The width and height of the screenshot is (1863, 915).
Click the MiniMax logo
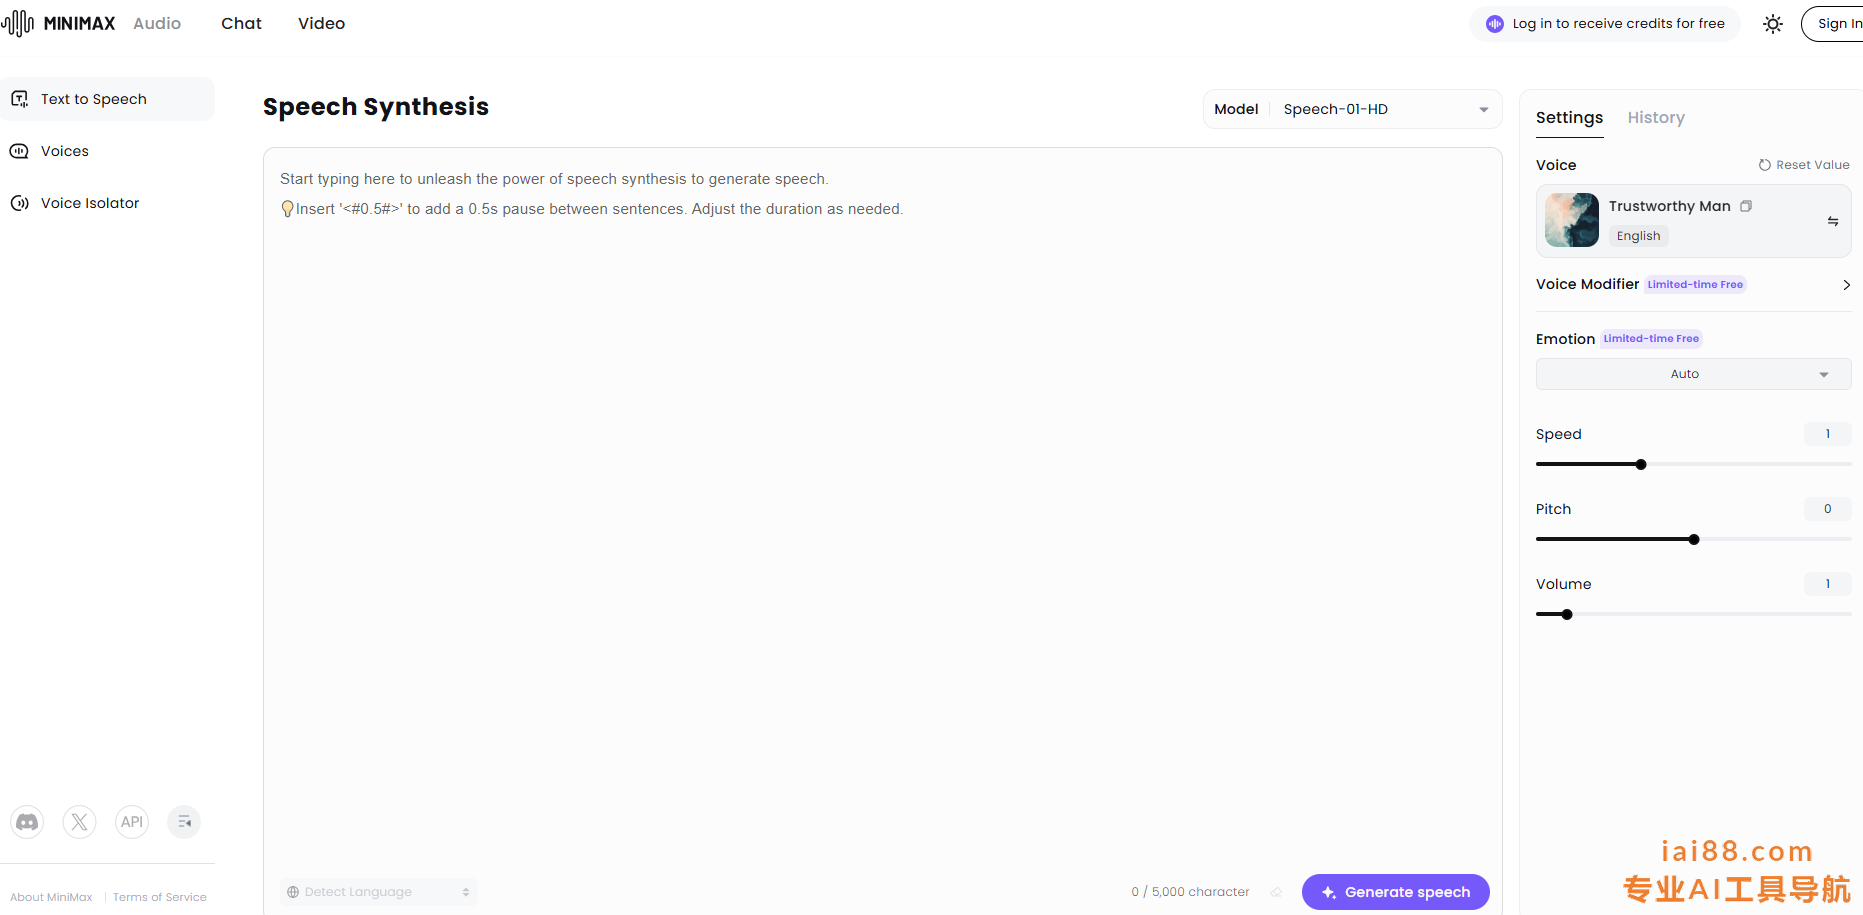pyautogui.click(x=60, y=23)
